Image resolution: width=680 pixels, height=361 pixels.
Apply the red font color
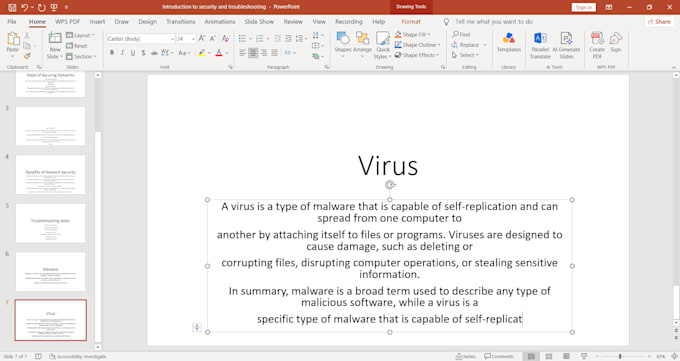[x=219, y=53]
